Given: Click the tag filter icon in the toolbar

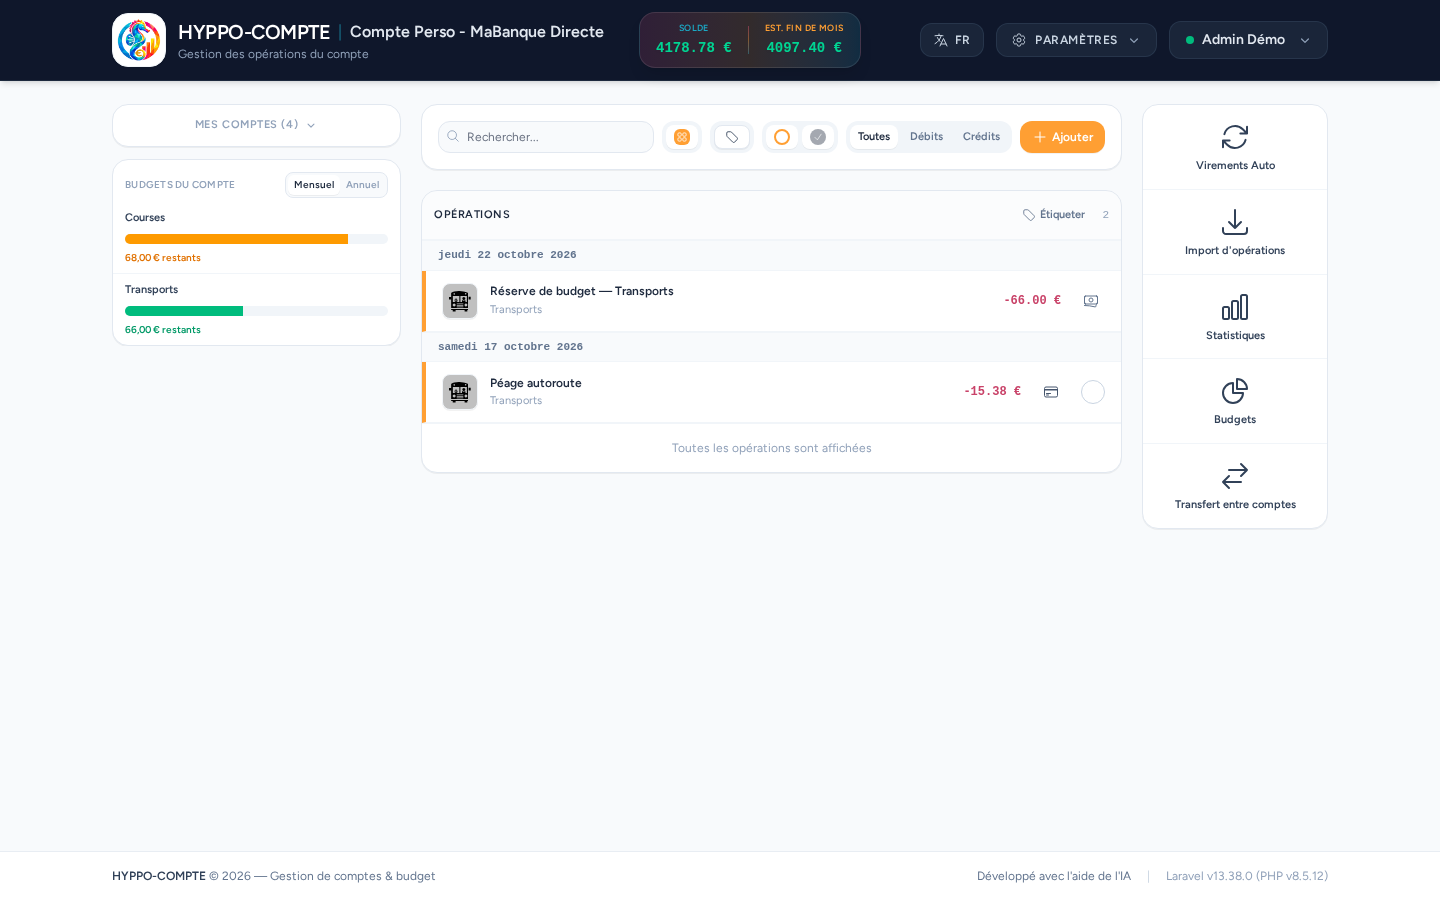Looking at the screenshot, I should (732, 137).
